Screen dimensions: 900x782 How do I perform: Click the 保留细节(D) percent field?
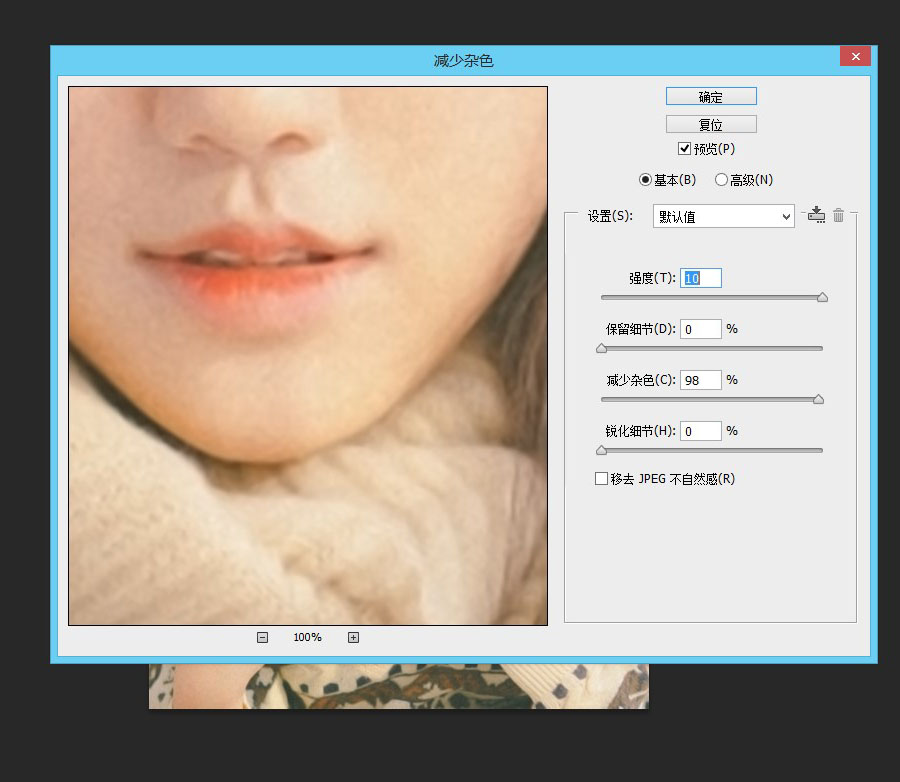click(701, 329)
